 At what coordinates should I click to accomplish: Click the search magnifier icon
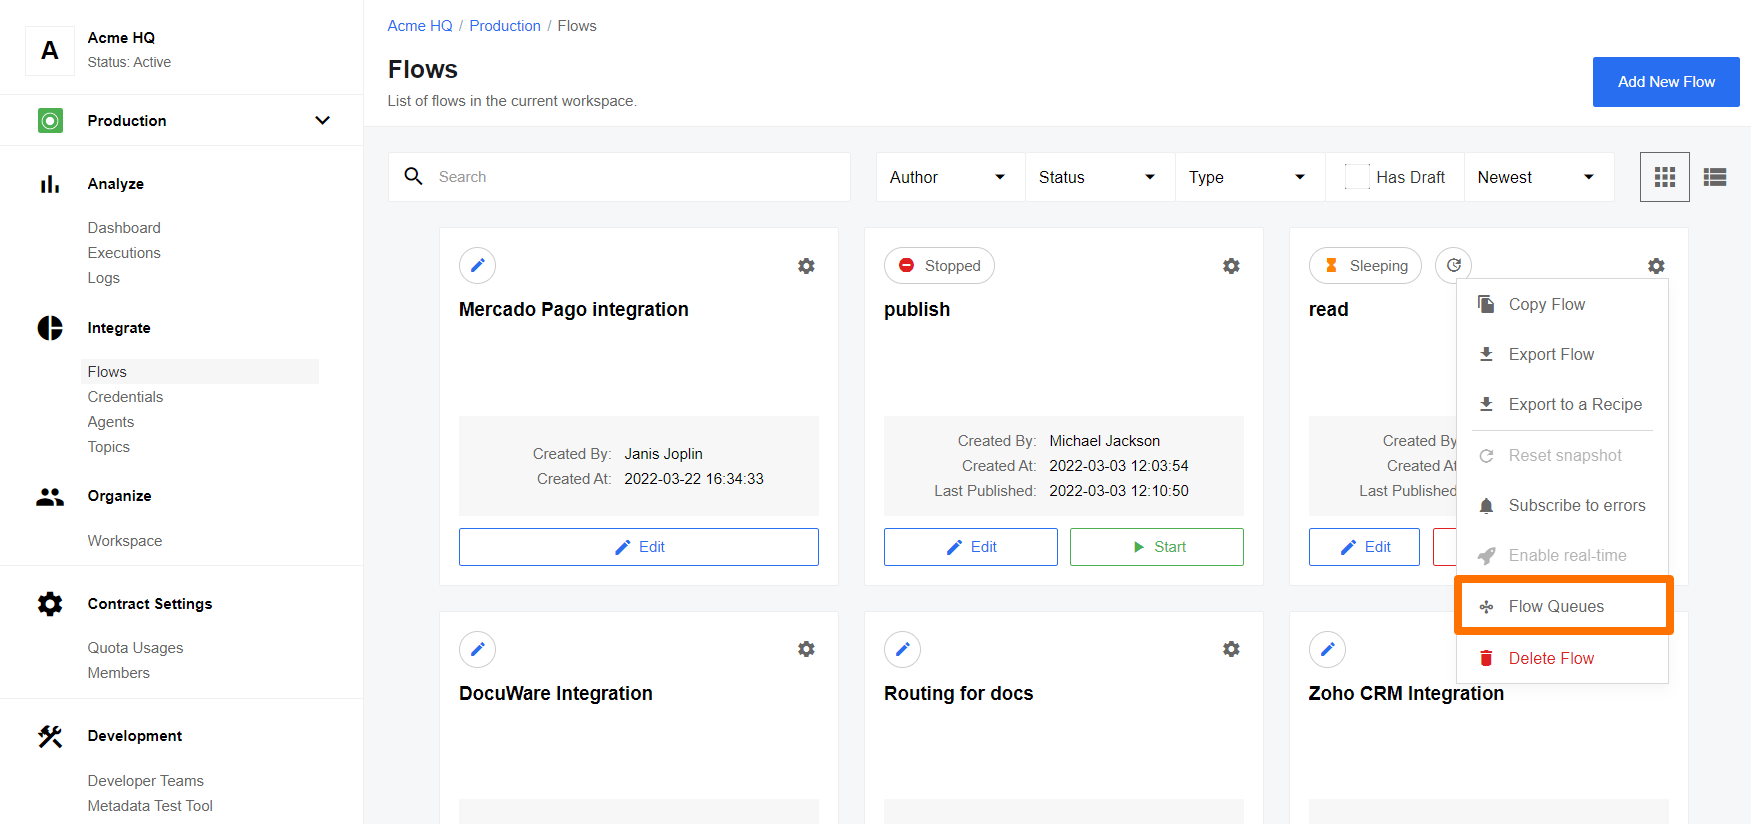(x=413, y=176)
